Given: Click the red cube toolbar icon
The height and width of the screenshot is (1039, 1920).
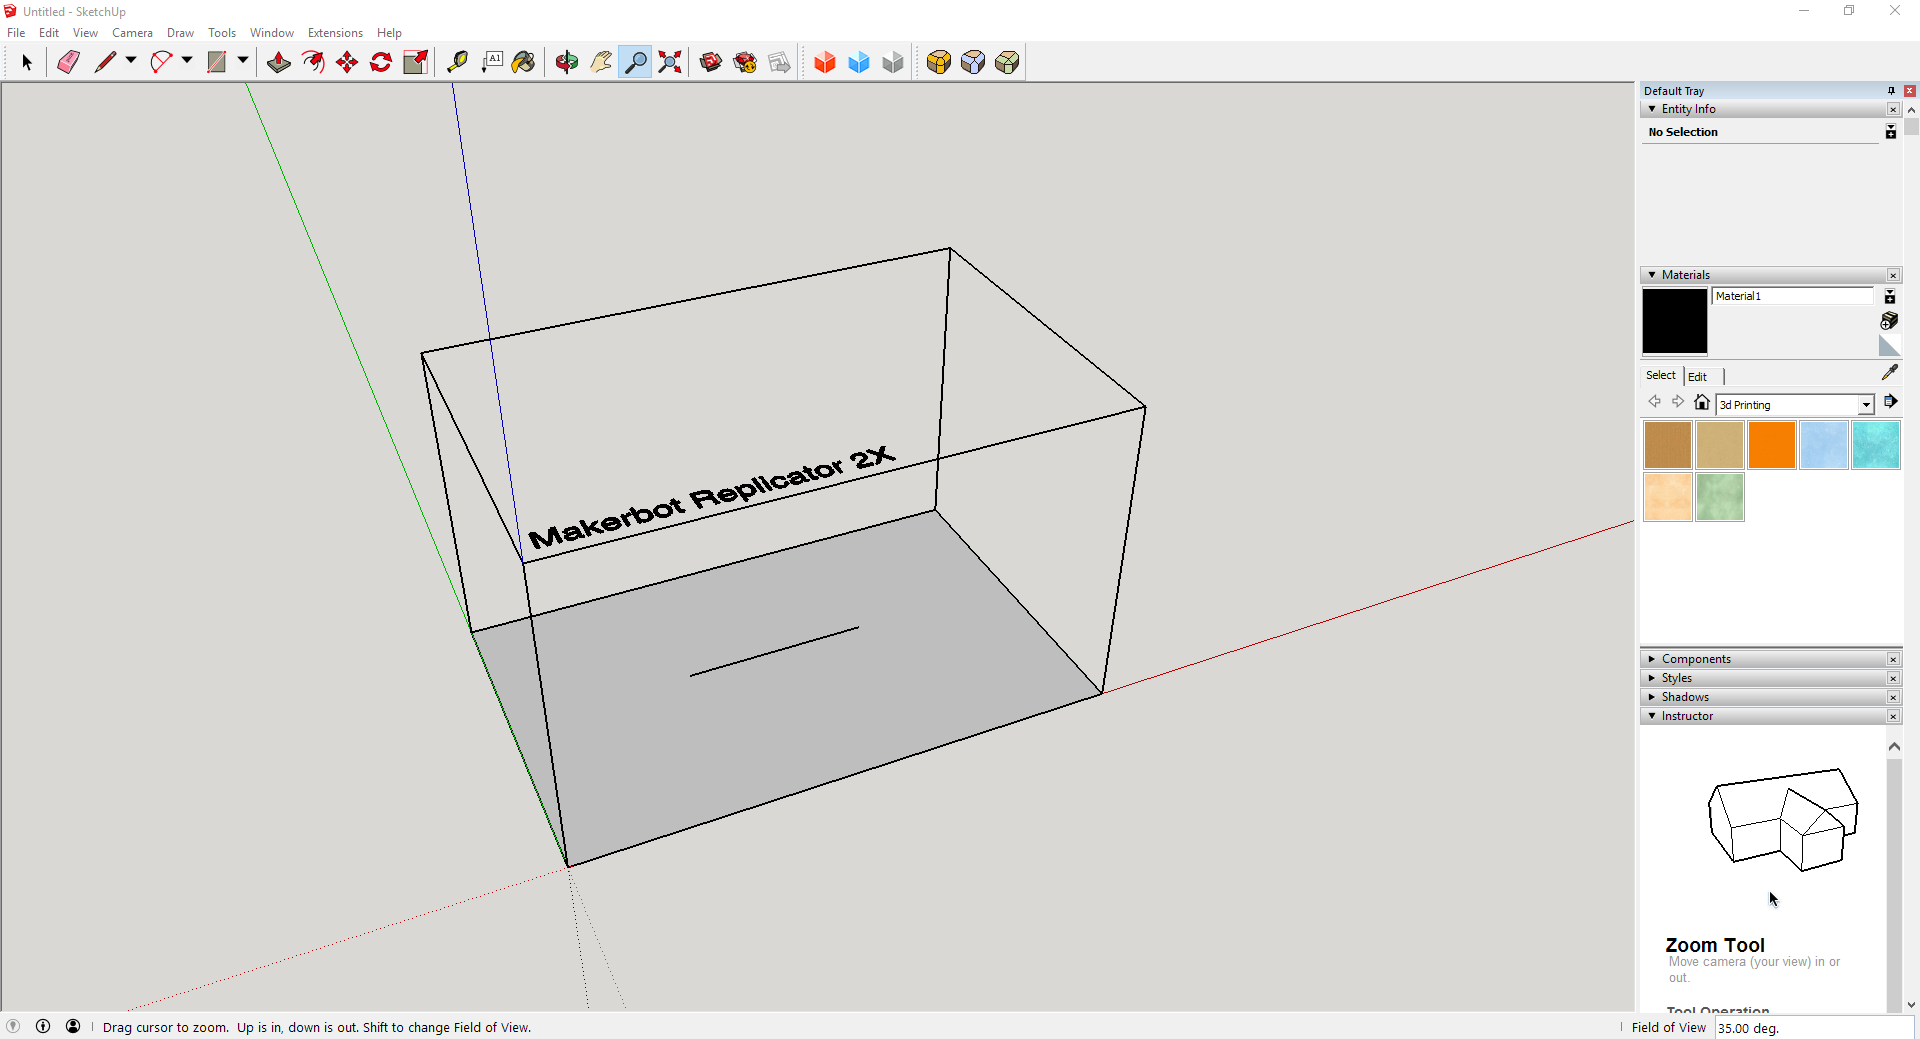Looking at the screenshot, I should click(x=825, y=62).
